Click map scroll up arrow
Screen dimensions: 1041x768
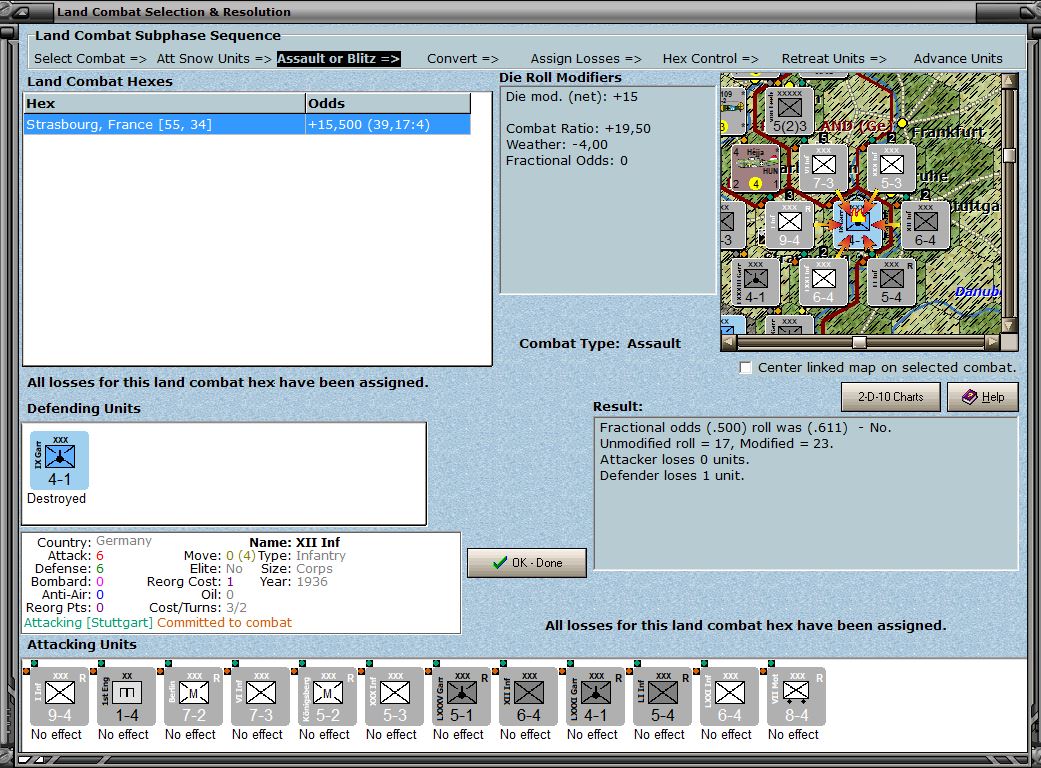(x=1009, y=81)
